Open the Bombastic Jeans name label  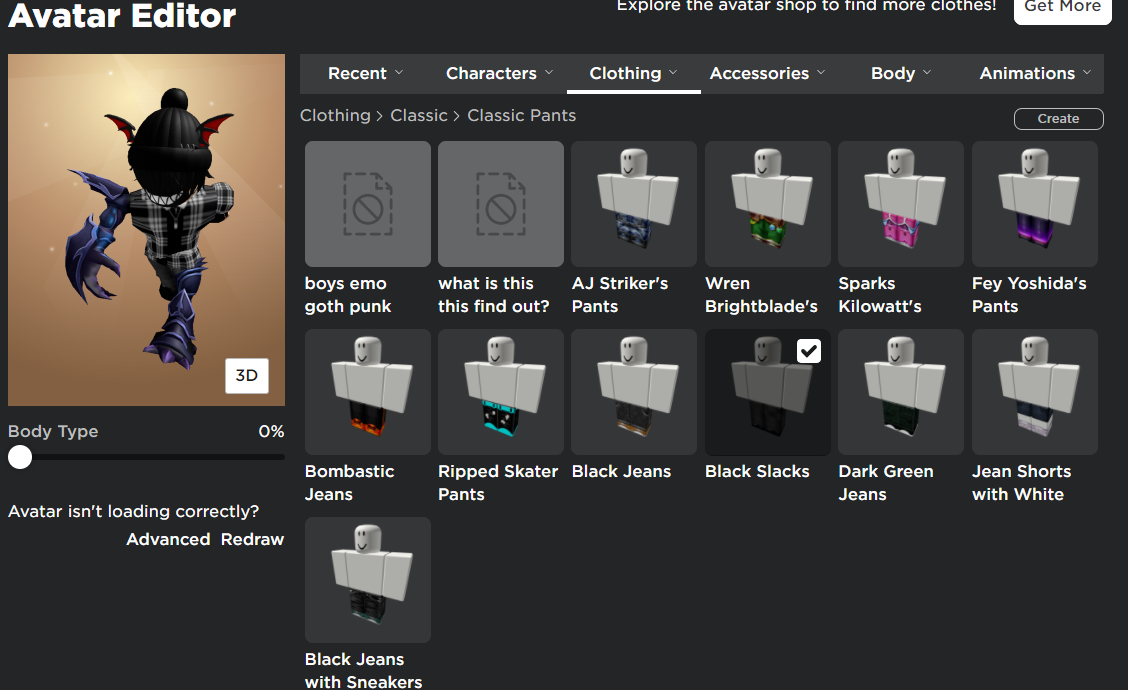(350, 483)
